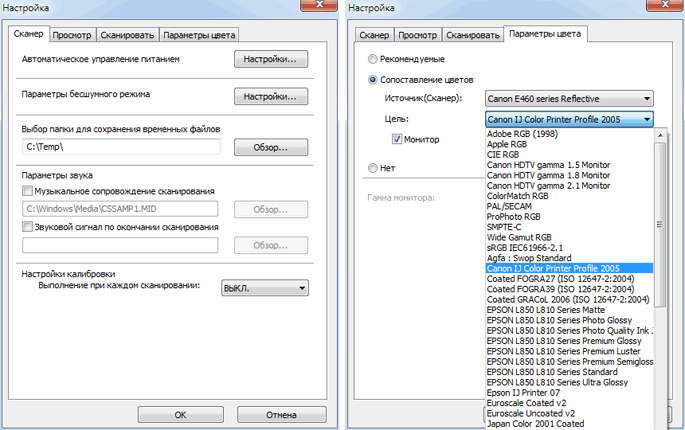Click the profile list scrollbar thumb
The width and height of the screenshot is (685, 430).
[x=660, y=225]
